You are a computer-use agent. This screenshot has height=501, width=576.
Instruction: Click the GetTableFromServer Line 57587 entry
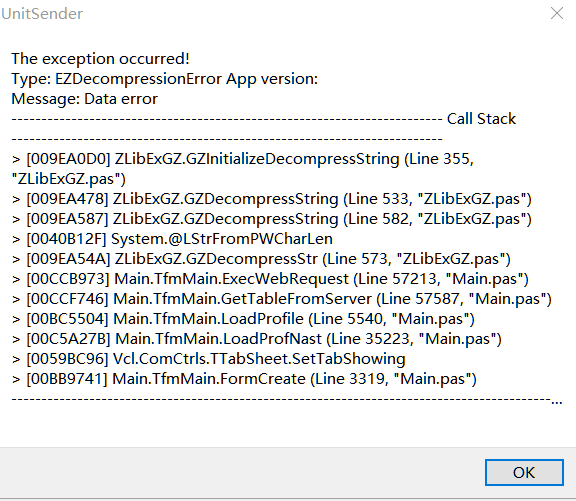(x=282, y=299)
